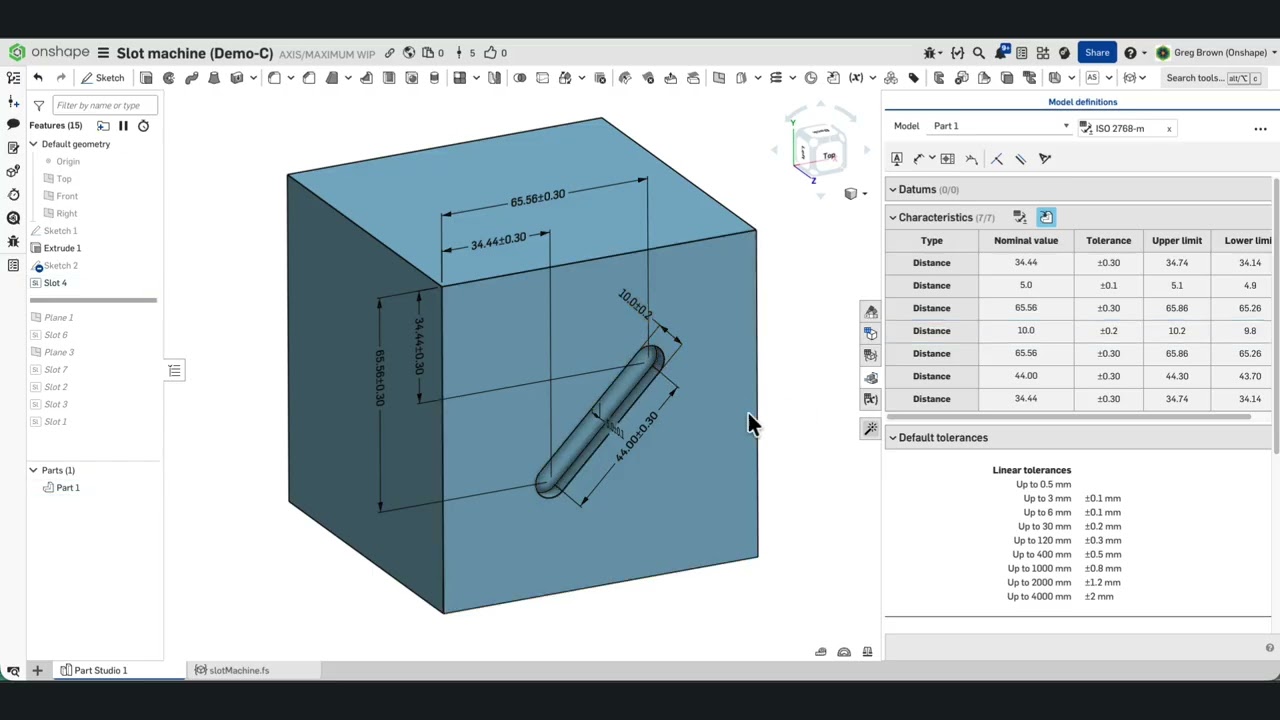Click the horizontal scrollbar of characteristics table
The height and width of the screenshot is (720, 1280).
coord(1068,417)
